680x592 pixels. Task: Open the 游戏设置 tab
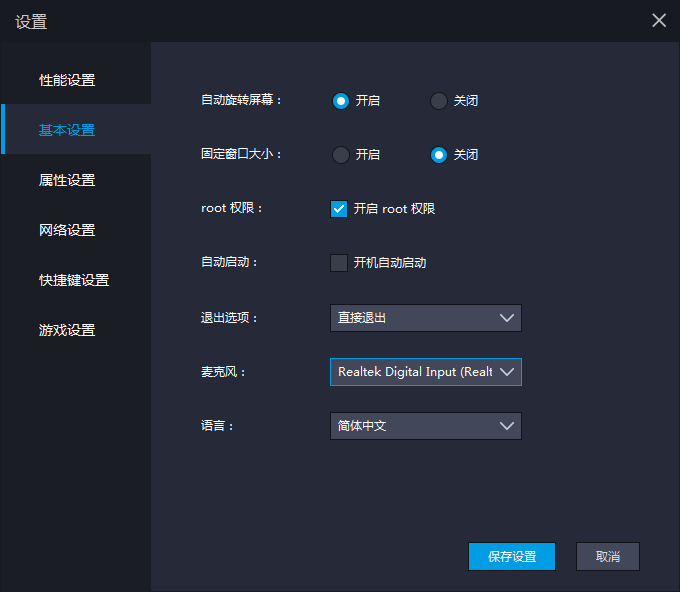pos(67,330)
